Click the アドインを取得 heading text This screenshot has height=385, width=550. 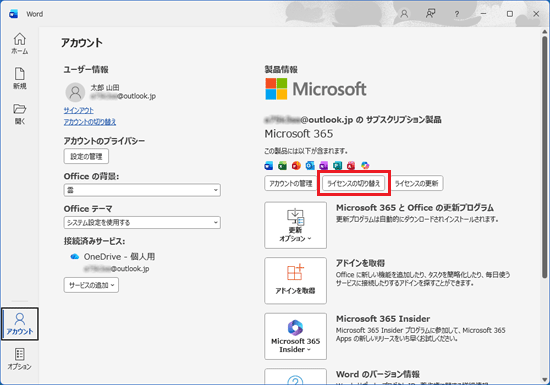361,263
